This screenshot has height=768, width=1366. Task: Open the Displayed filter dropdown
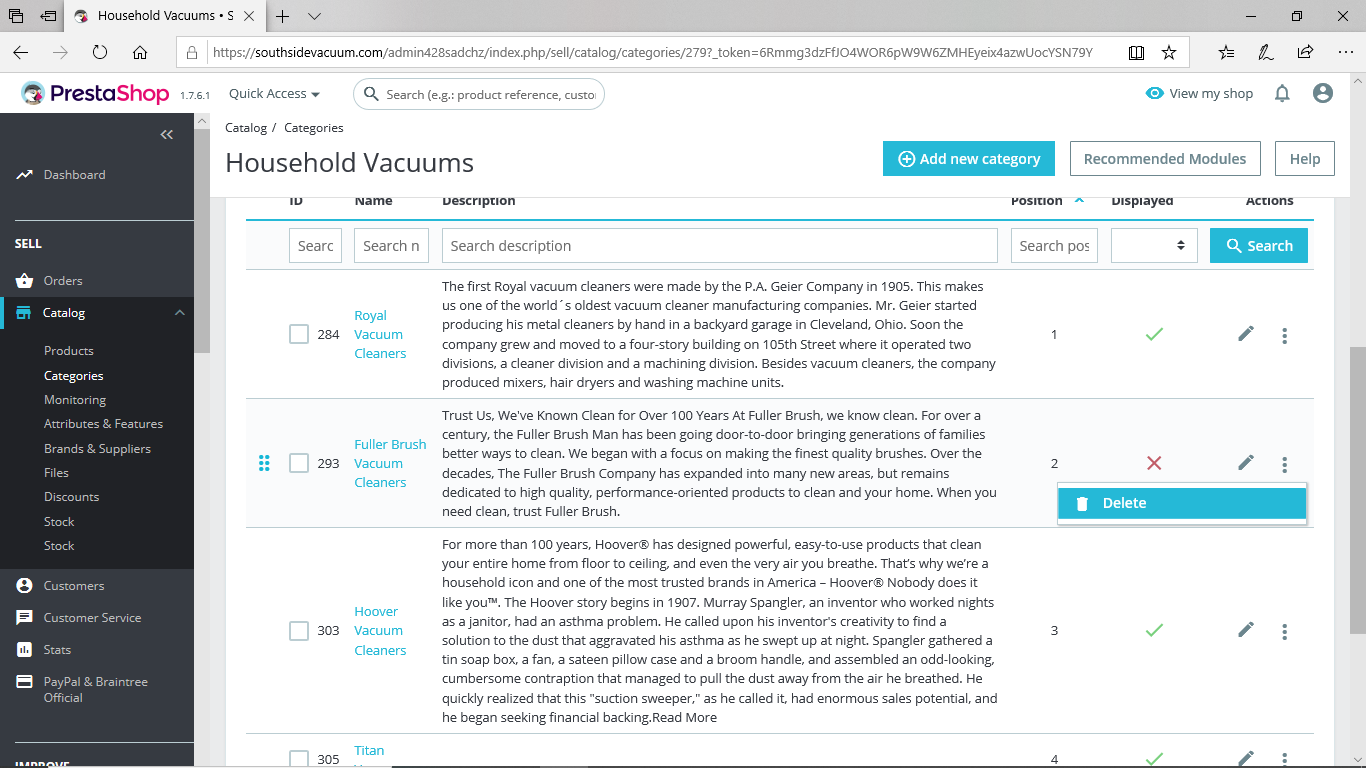coord(1154,246)
